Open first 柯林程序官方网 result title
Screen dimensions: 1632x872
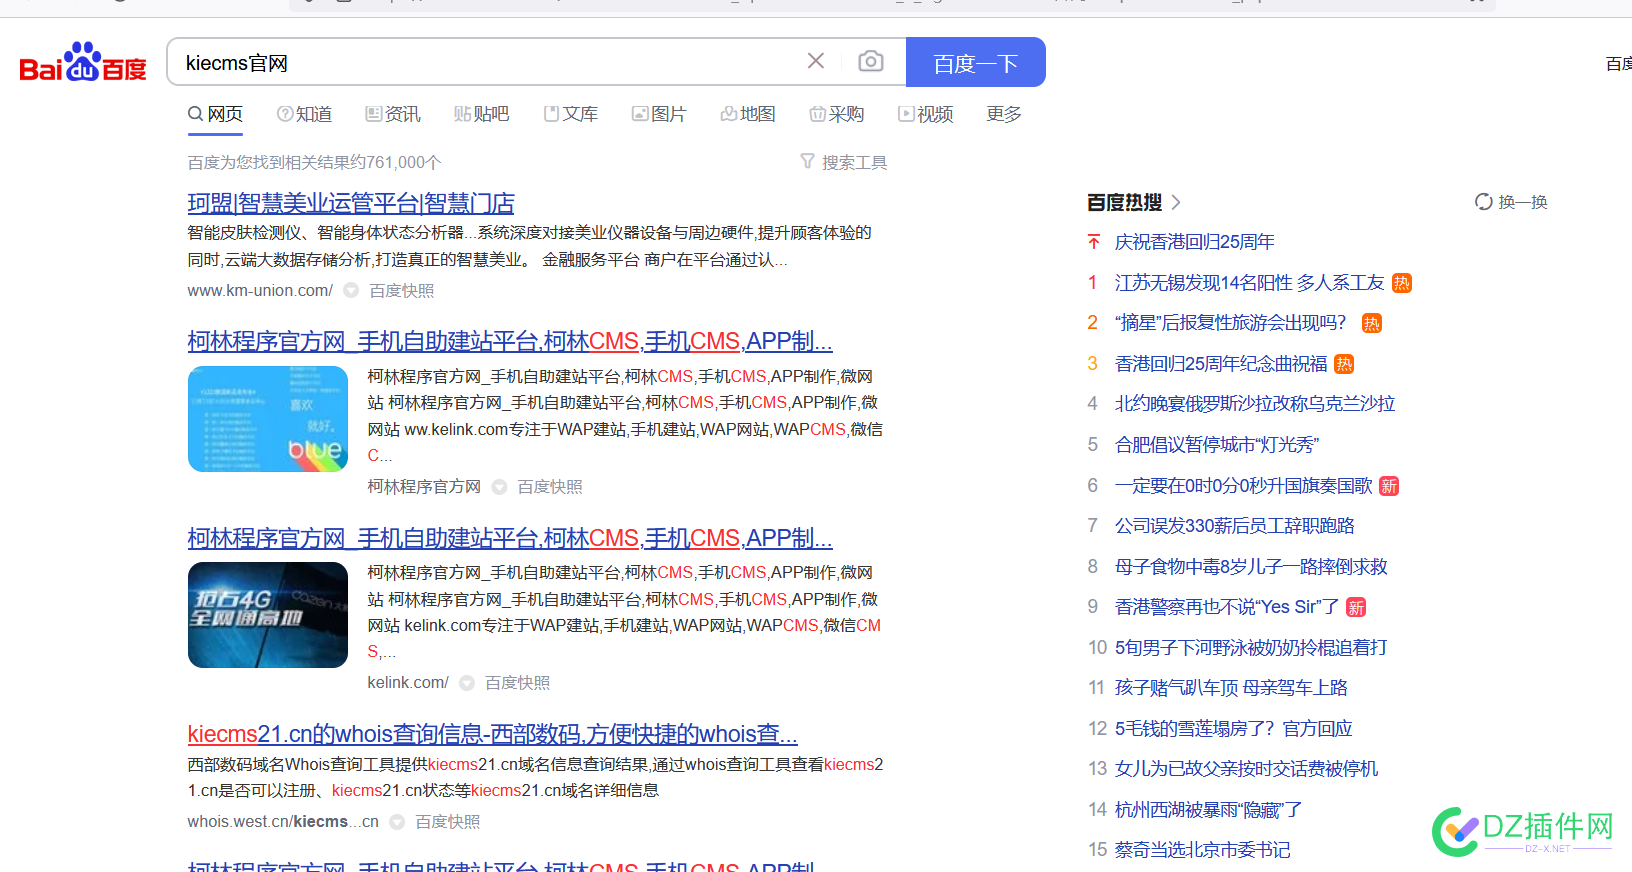pos(510,341)
